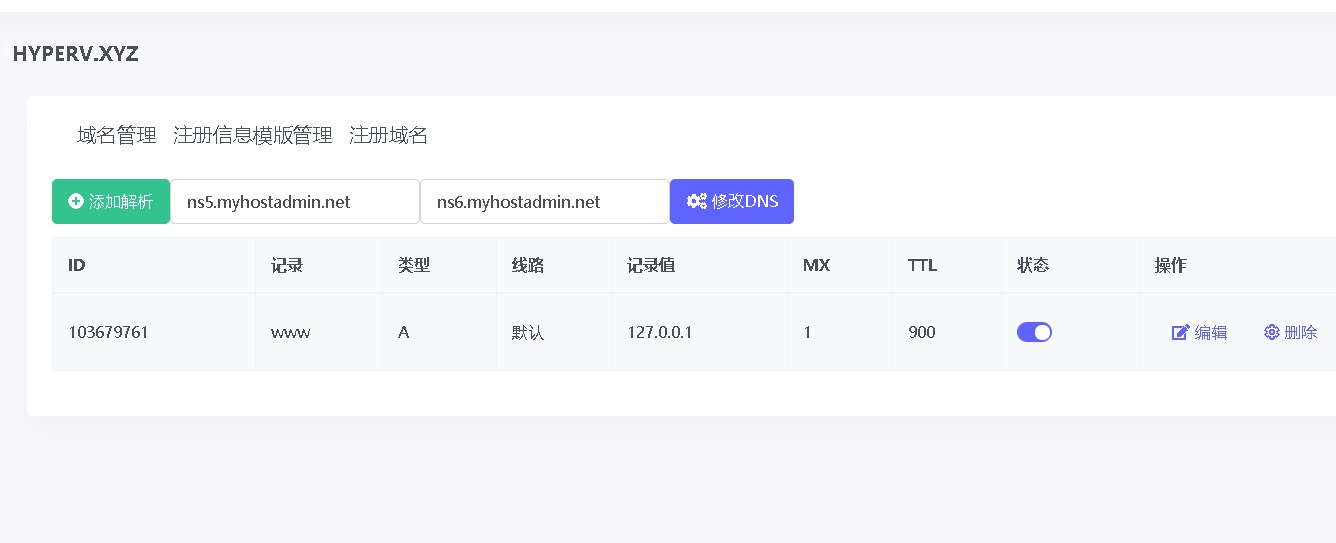Open the 域名管理 tab
The height and width of the screenshot is (543, 1336).
point(117,136)
